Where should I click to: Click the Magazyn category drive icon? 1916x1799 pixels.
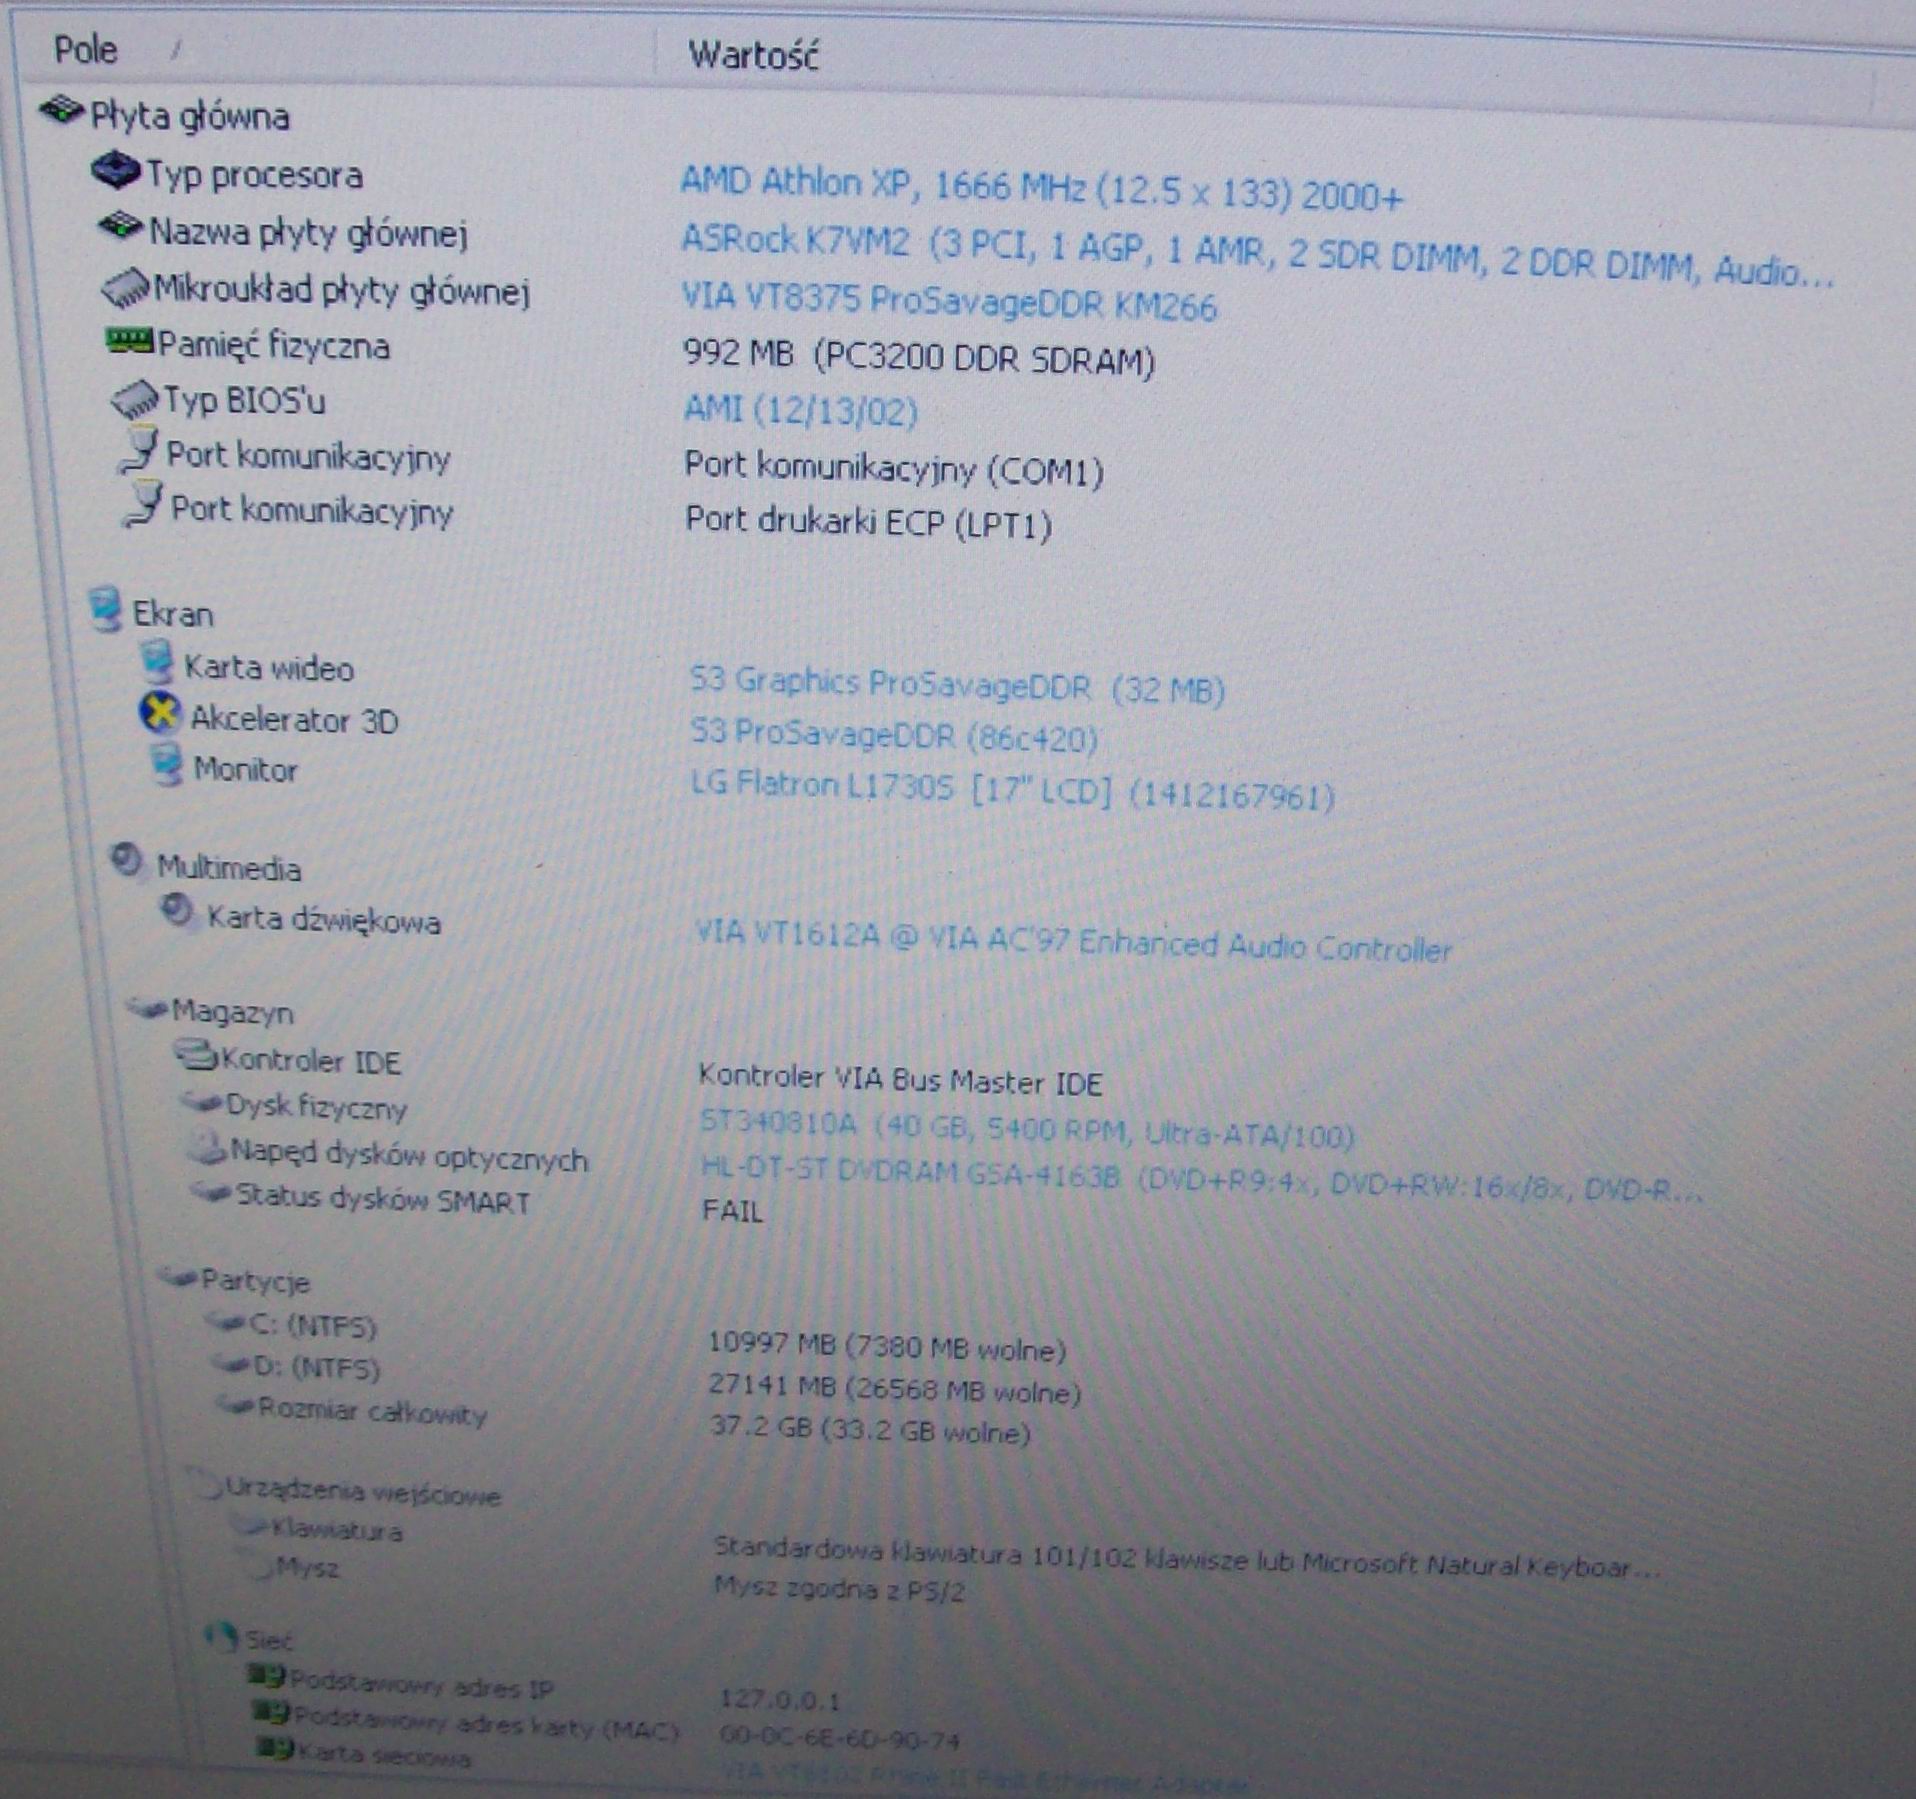tap(147, 1008)
